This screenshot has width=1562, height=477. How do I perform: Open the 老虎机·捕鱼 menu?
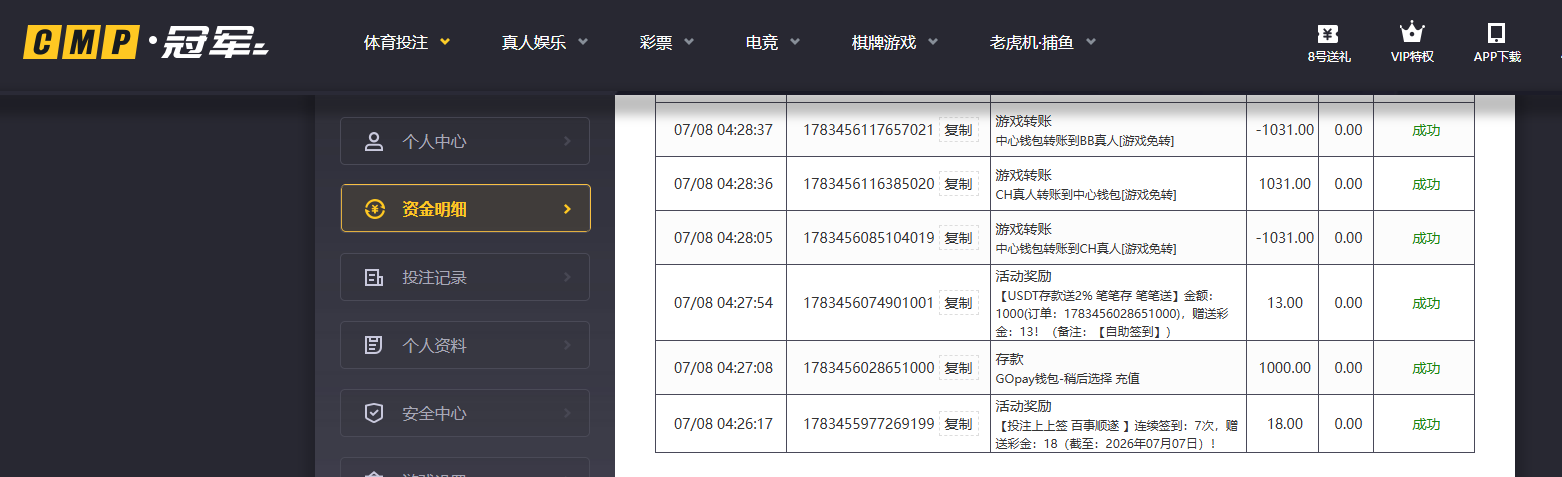pyautogui.click(x=1031, y=43)
